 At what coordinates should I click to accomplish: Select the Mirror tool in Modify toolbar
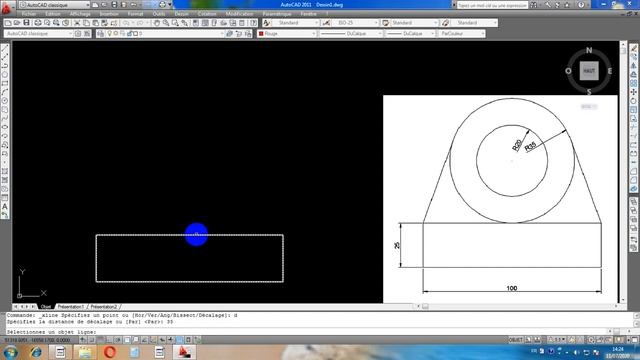coord(633,66)
